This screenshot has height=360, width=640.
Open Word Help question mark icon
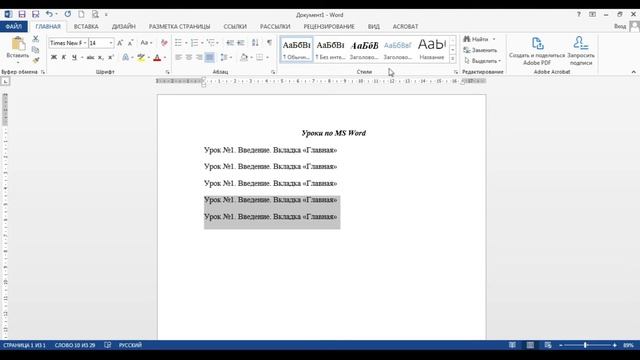(x=578, y=14)
